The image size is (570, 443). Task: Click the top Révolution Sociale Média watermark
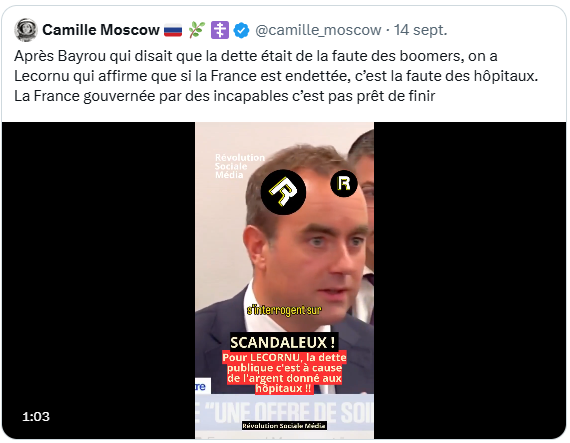tap(240, 166)
